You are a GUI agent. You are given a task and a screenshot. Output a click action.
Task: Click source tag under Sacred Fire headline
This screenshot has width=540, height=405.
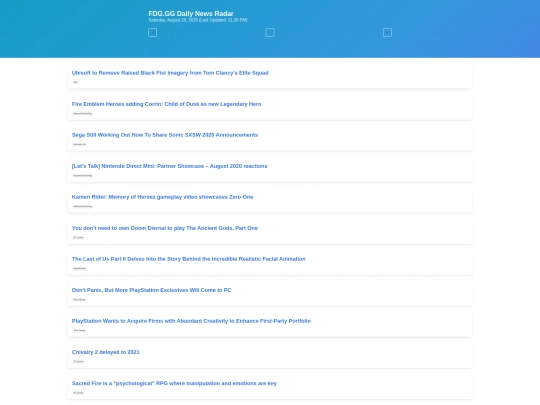(x=78, y=393)
